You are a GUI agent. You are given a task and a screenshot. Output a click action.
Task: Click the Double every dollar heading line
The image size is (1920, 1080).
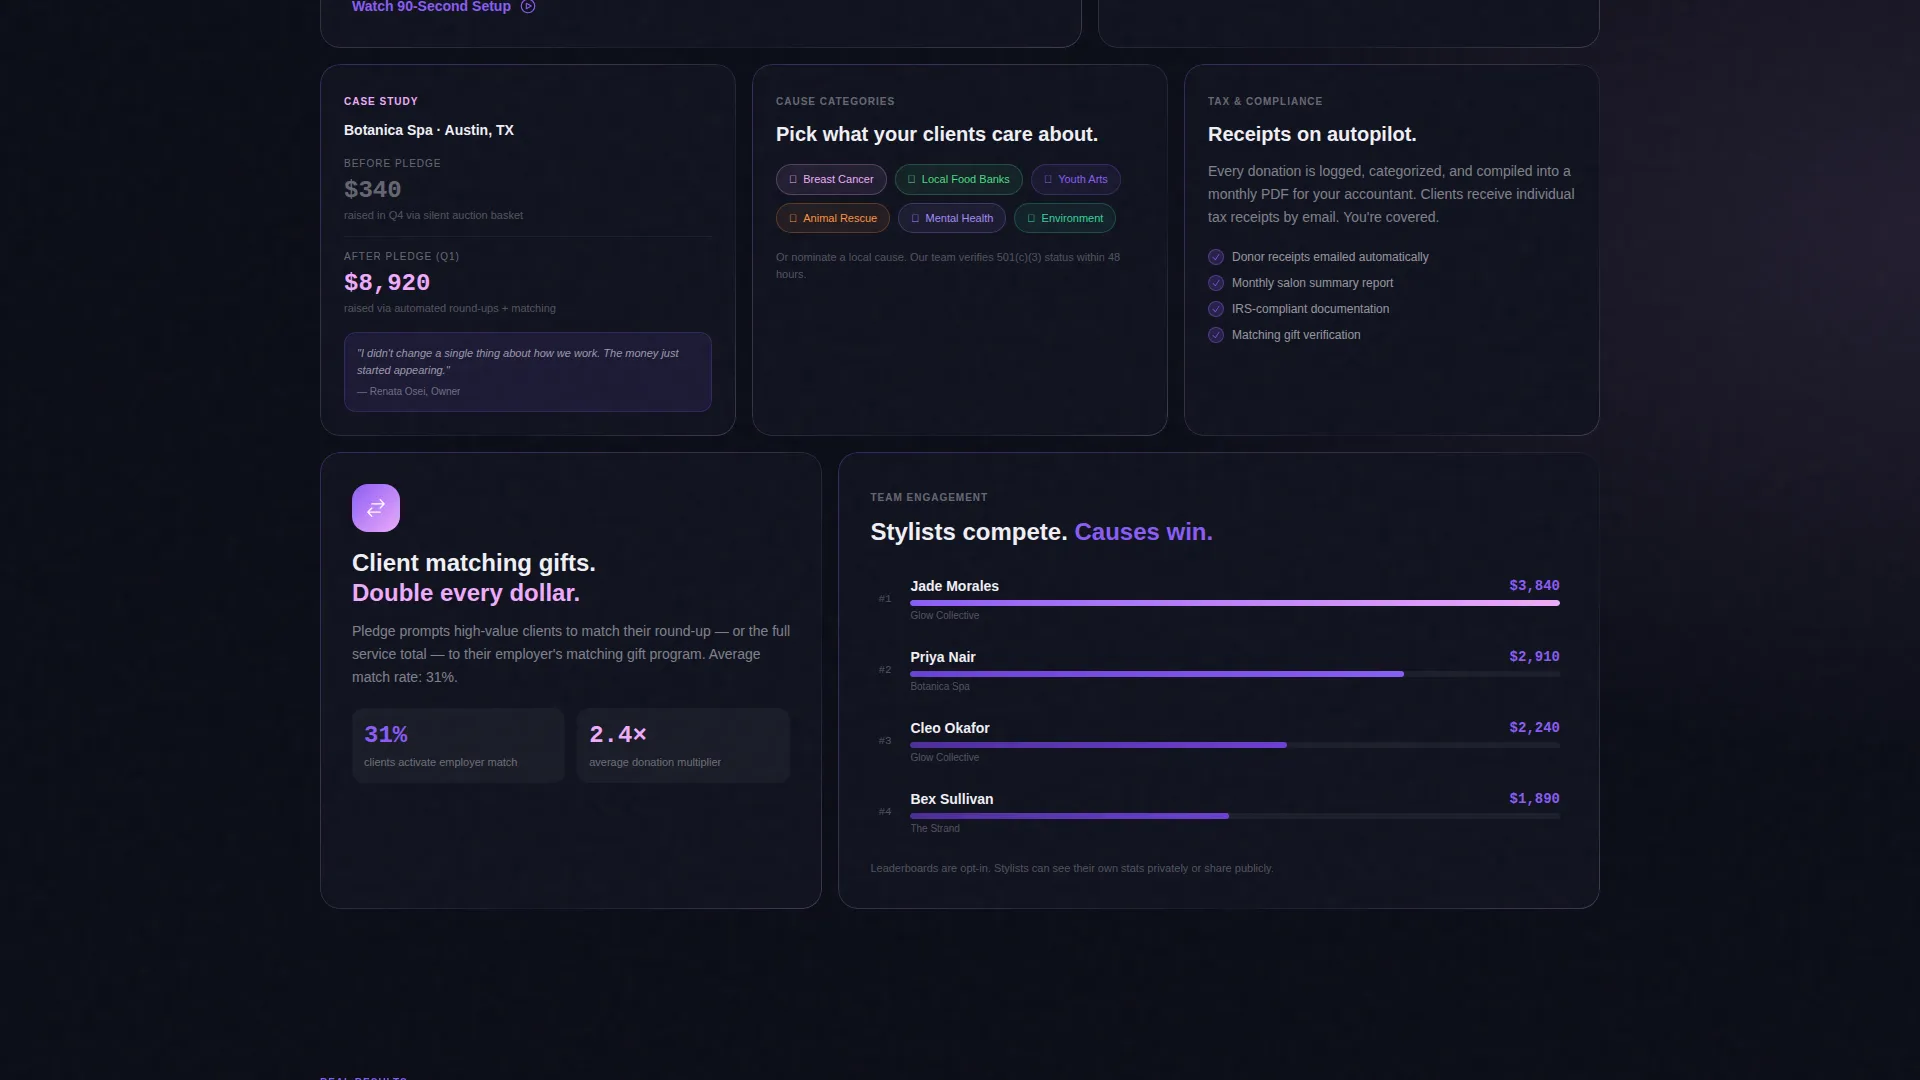pyautogui.click(x=466, y=594)
